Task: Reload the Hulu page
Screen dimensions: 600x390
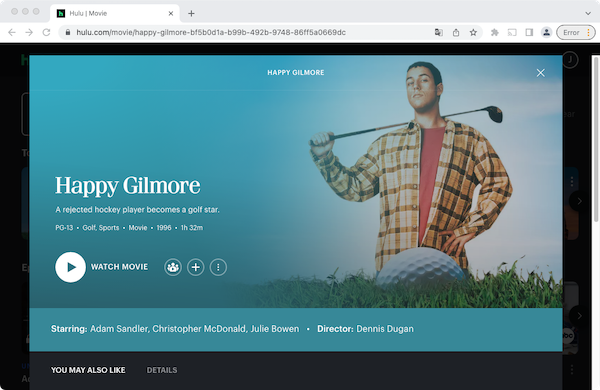Action: (x=46, y=33)
